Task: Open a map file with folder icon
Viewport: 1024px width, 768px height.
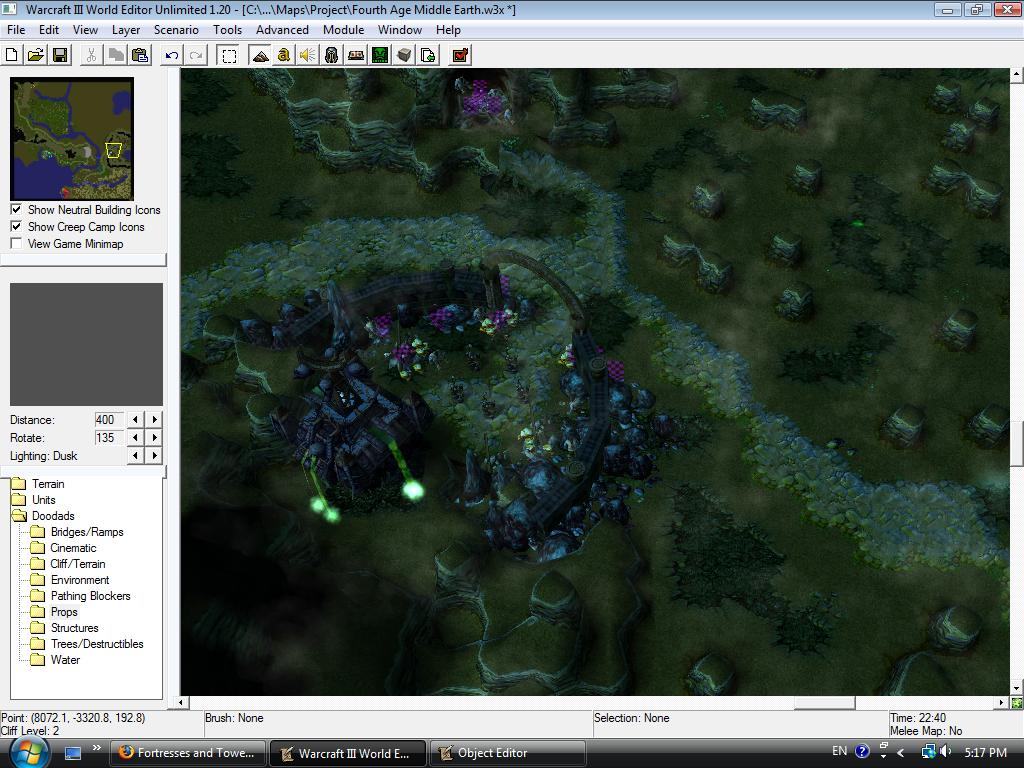Action: click(x=36, y=56)
